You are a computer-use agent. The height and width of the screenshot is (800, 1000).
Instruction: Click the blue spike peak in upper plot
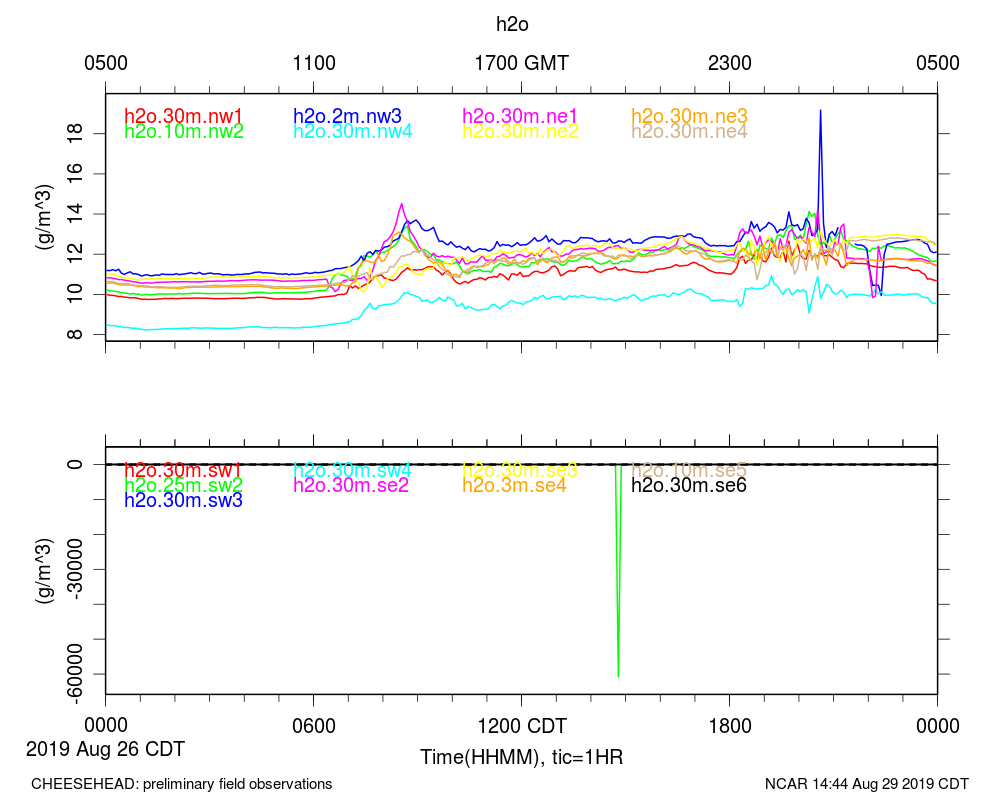tap(820, 112)
